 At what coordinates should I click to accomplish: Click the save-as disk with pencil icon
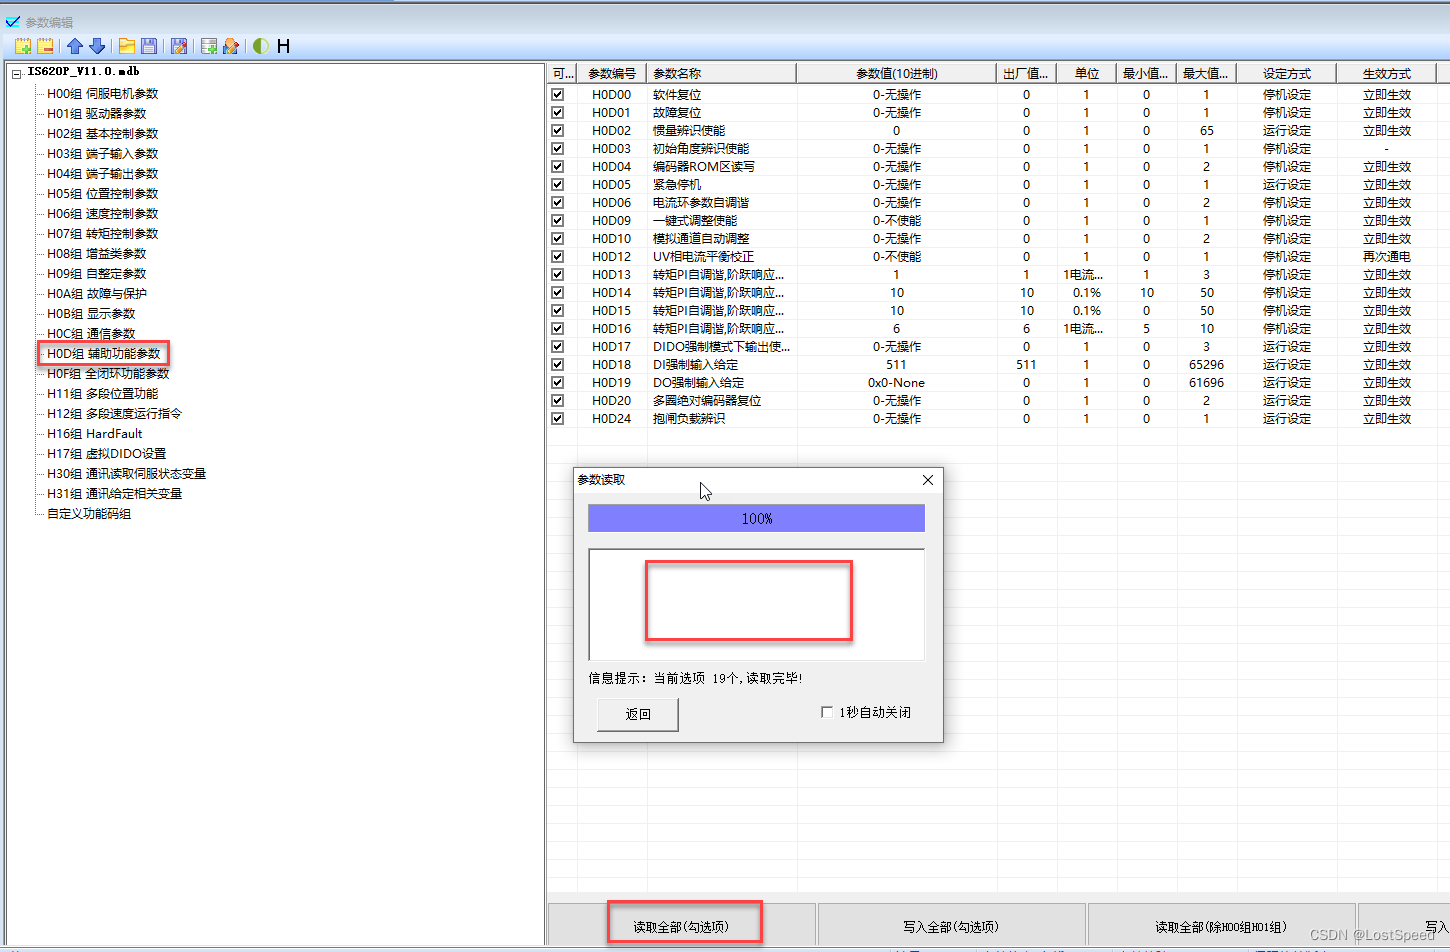(x=179, y=46)
